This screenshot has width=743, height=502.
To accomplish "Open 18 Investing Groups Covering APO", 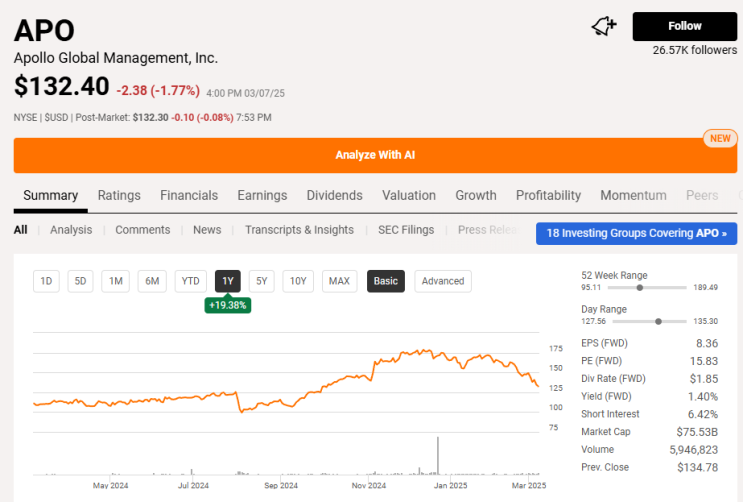I will click(636, 233).
